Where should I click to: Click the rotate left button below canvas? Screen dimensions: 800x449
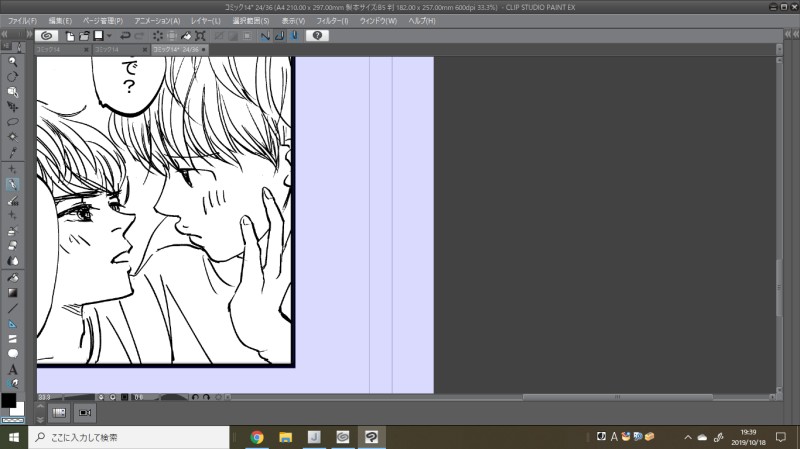click(x=195, y=397)
